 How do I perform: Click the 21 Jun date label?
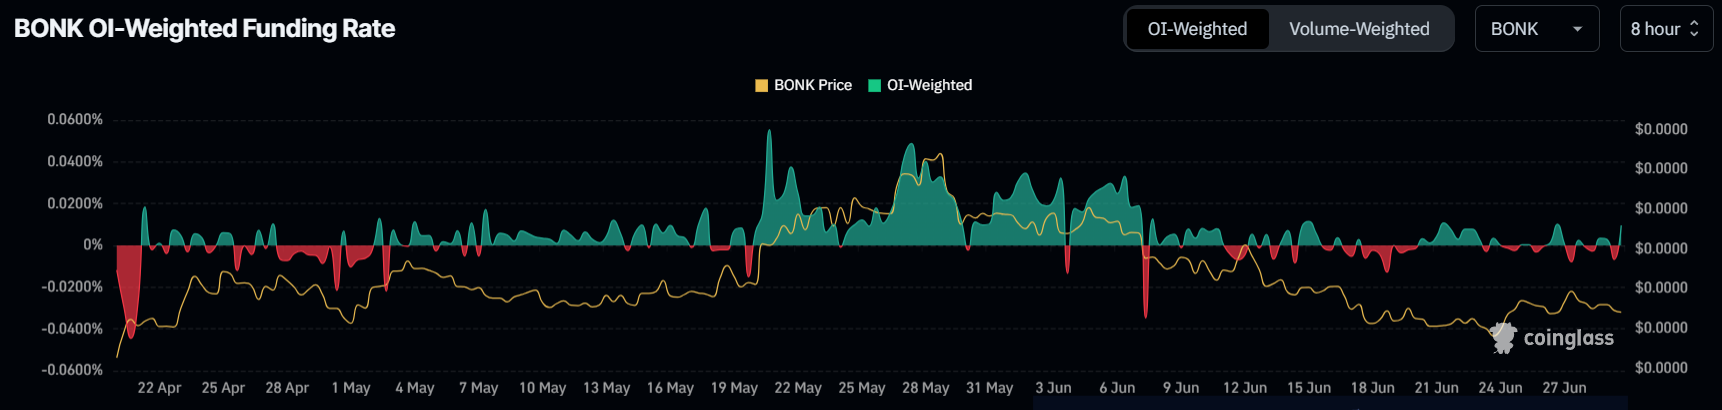pos(1436,388)
